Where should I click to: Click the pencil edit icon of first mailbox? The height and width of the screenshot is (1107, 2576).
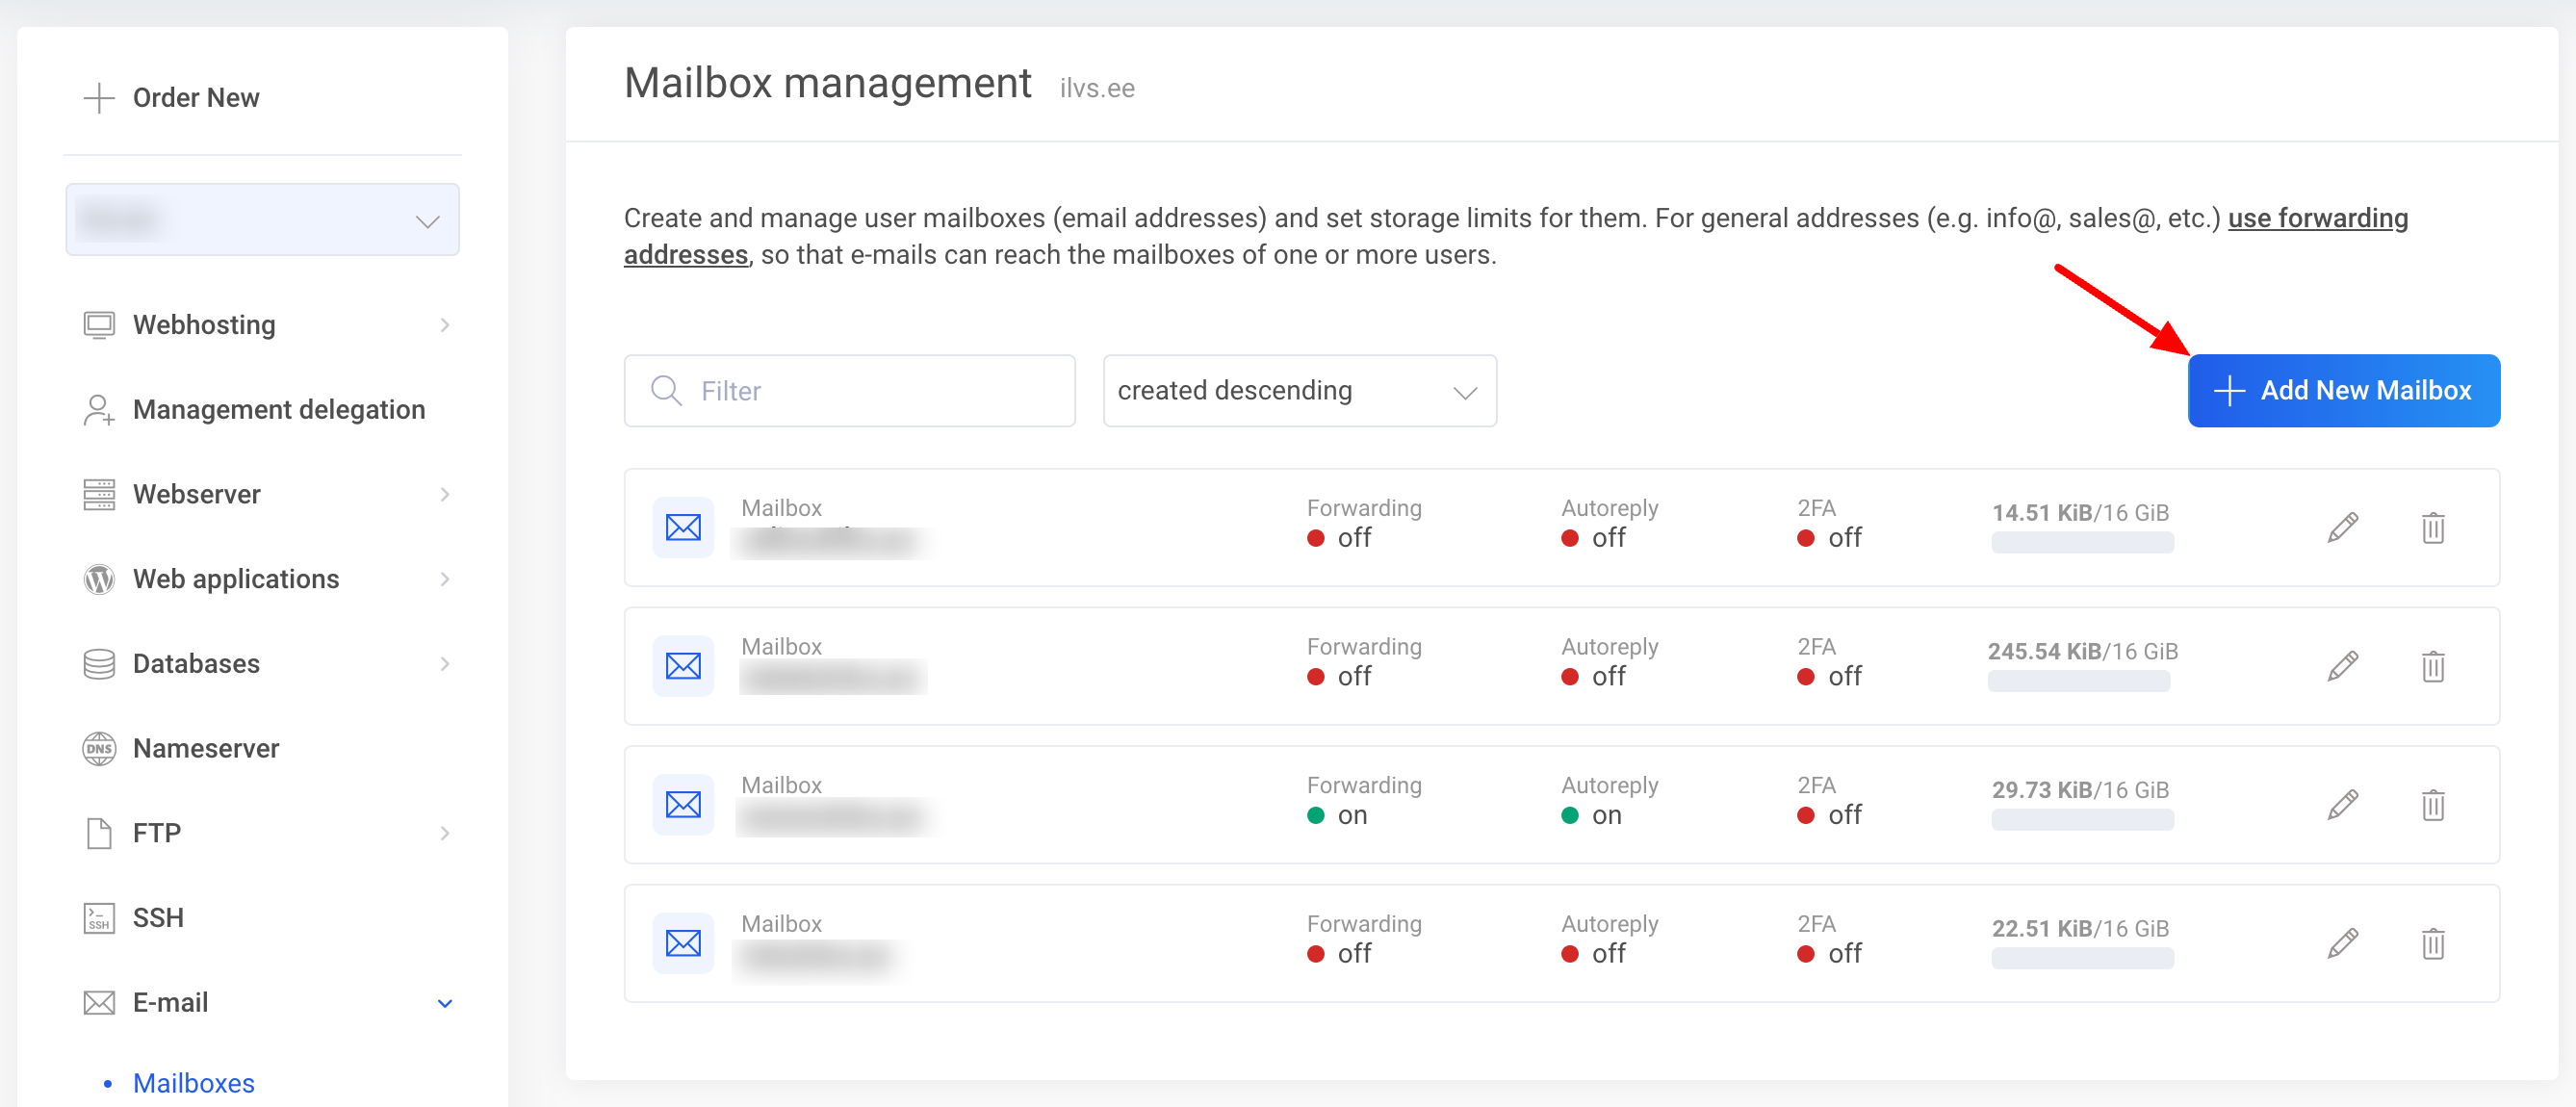click(2342, 527)
